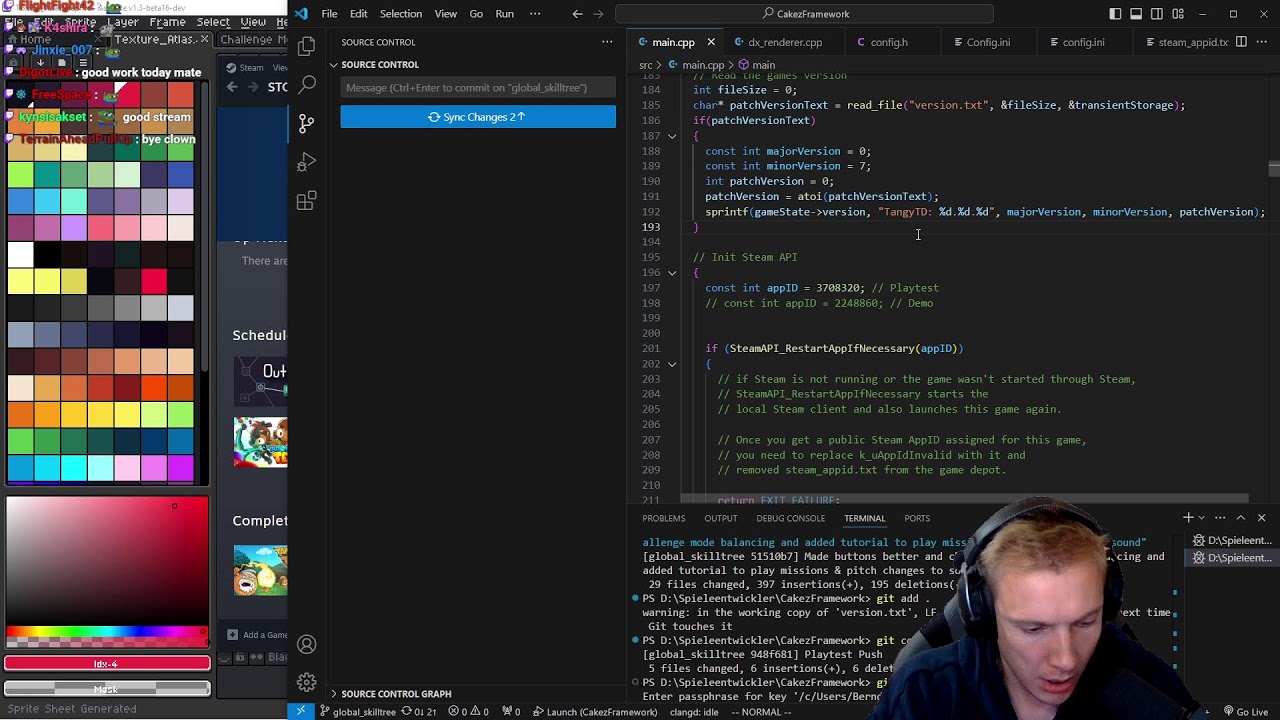Switch to the config.h tab
This screenshot has height=720, width=1280.
pos(888,42)
